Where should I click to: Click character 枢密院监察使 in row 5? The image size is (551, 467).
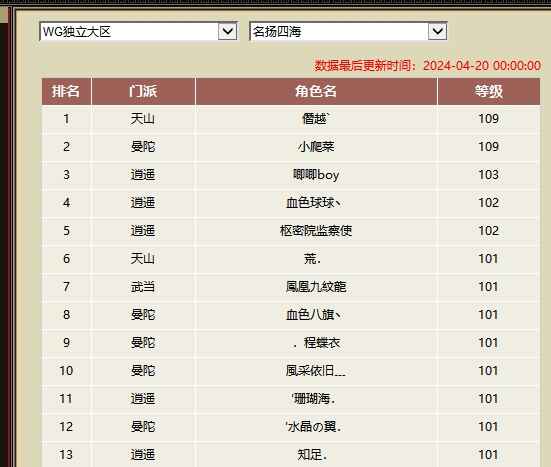[316, 231]
